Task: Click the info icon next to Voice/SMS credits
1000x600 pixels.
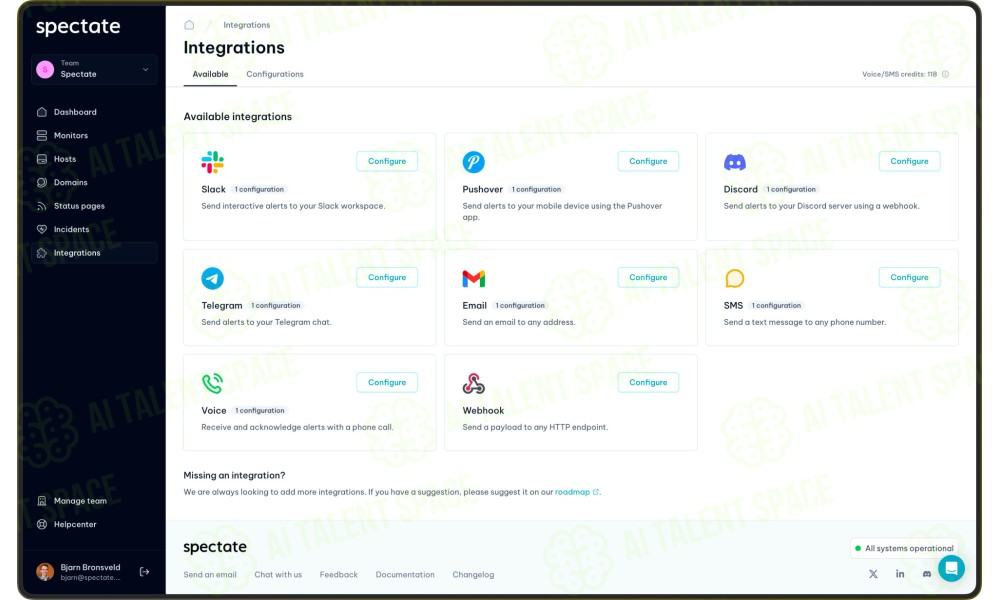Action: 946,74
